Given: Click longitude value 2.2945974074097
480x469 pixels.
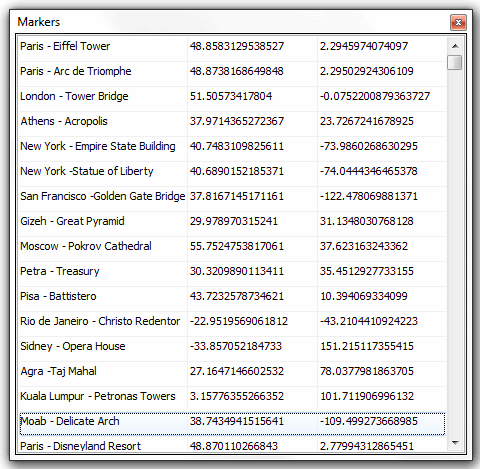Looking at the screenshot, I should pos(364,46).
